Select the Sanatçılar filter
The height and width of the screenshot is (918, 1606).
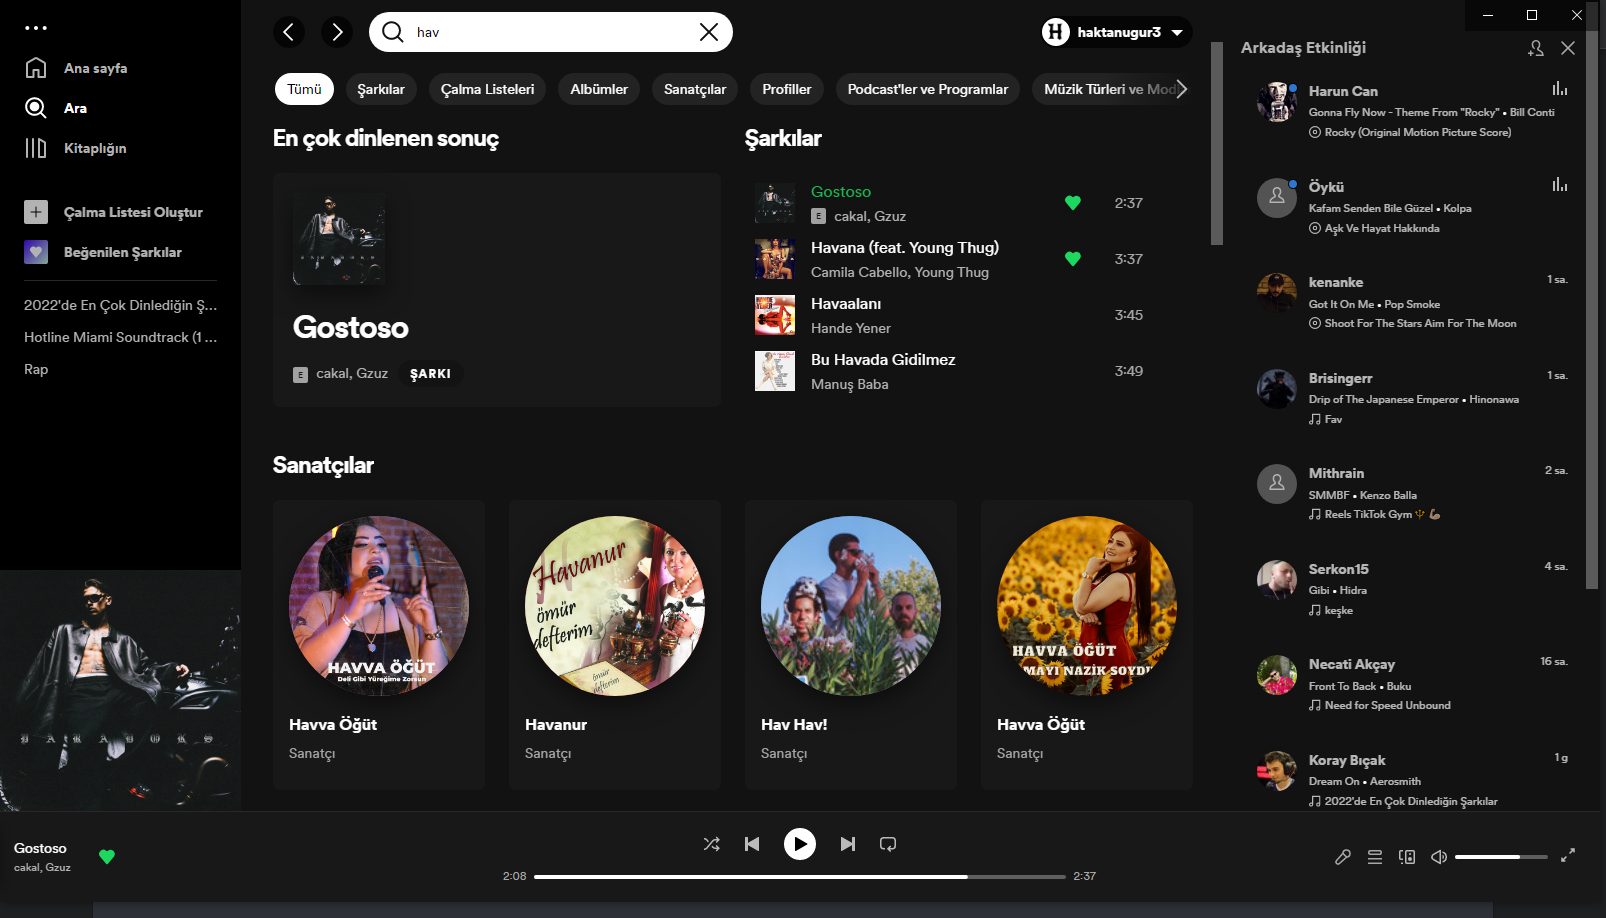(695, 89)
